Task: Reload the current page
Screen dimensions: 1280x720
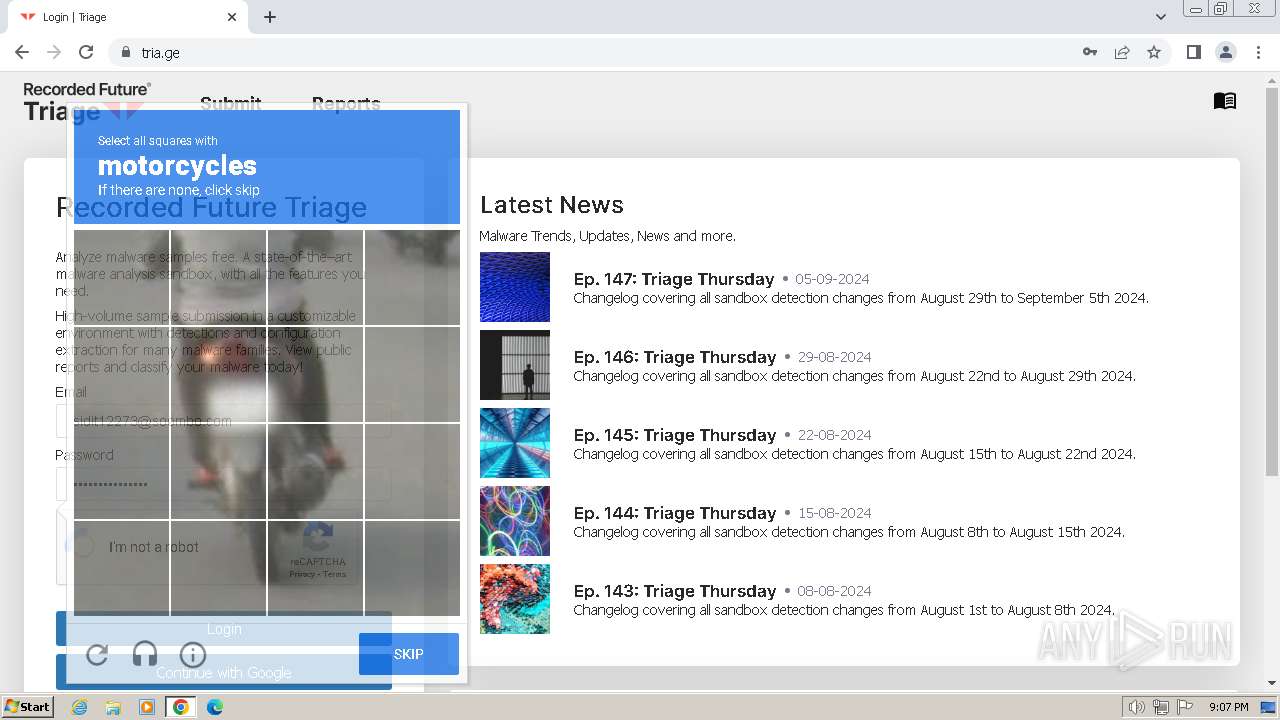Action: (86, 52)
